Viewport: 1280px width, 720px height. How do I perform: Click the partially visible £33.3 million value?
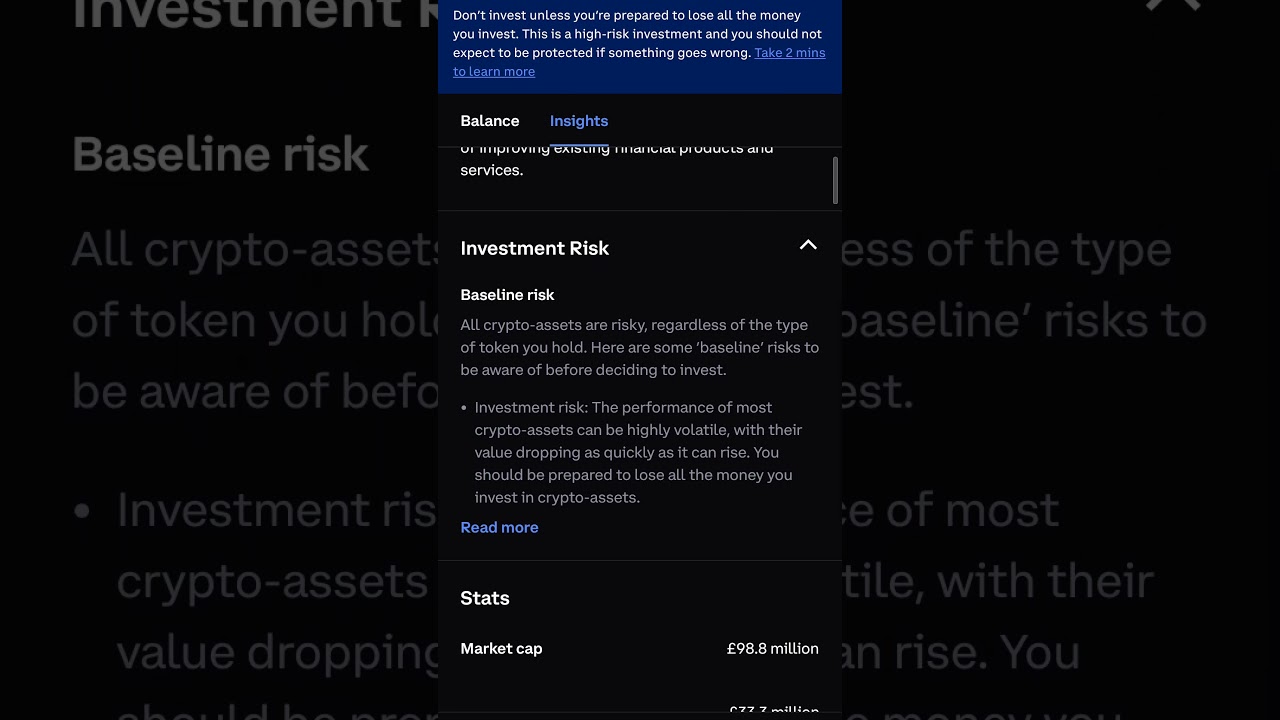point(774,710)
